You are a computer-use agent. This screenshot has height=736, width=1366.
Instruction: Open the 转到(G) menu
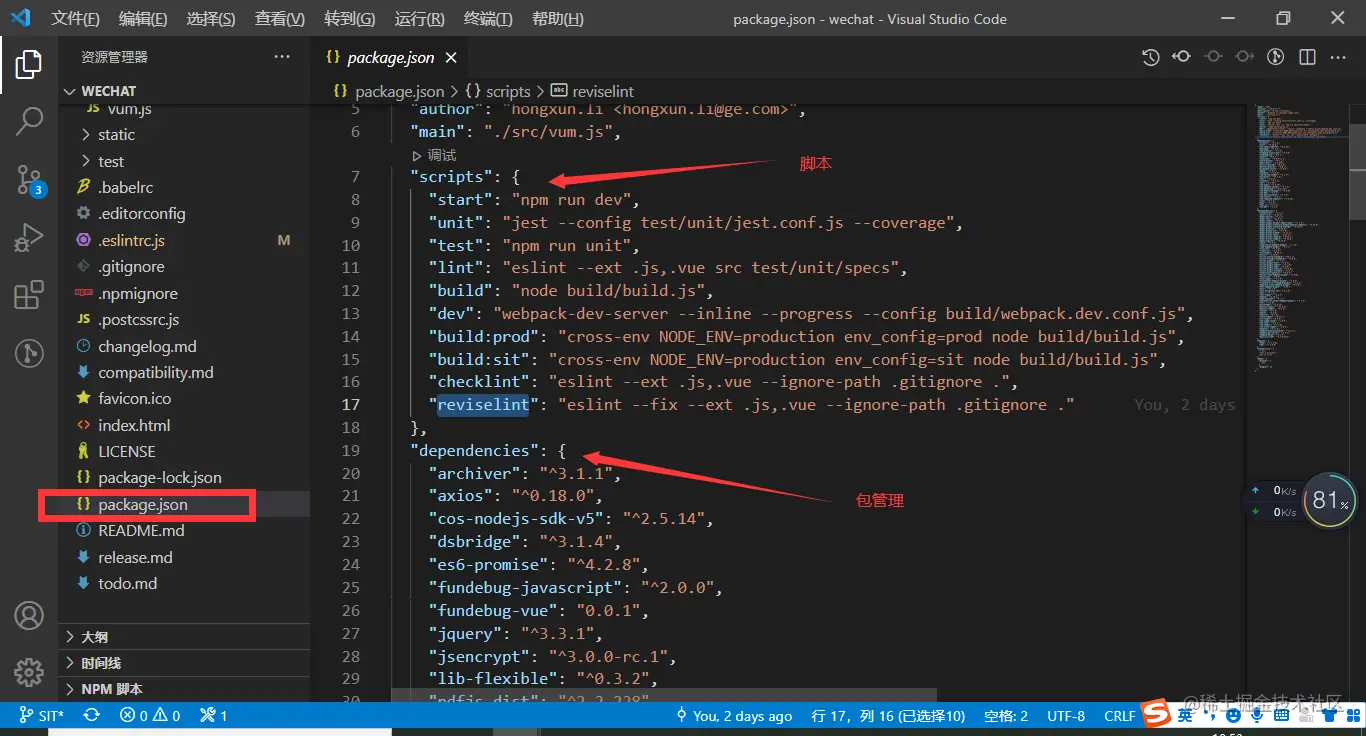tap(350, 19)
